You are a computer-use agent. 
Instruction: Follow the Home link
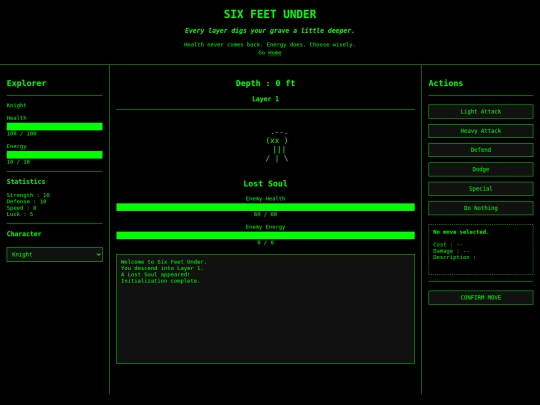point(274,53)
